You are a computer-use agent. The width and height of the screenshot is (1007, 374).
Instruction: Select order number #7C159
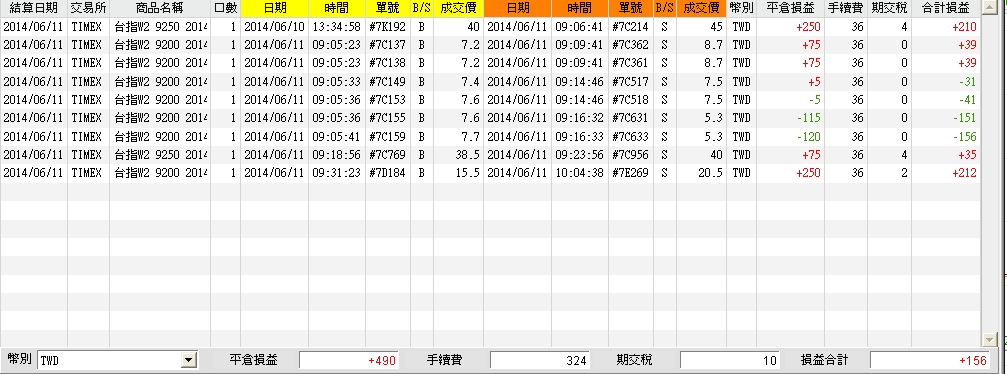(387, 136)
